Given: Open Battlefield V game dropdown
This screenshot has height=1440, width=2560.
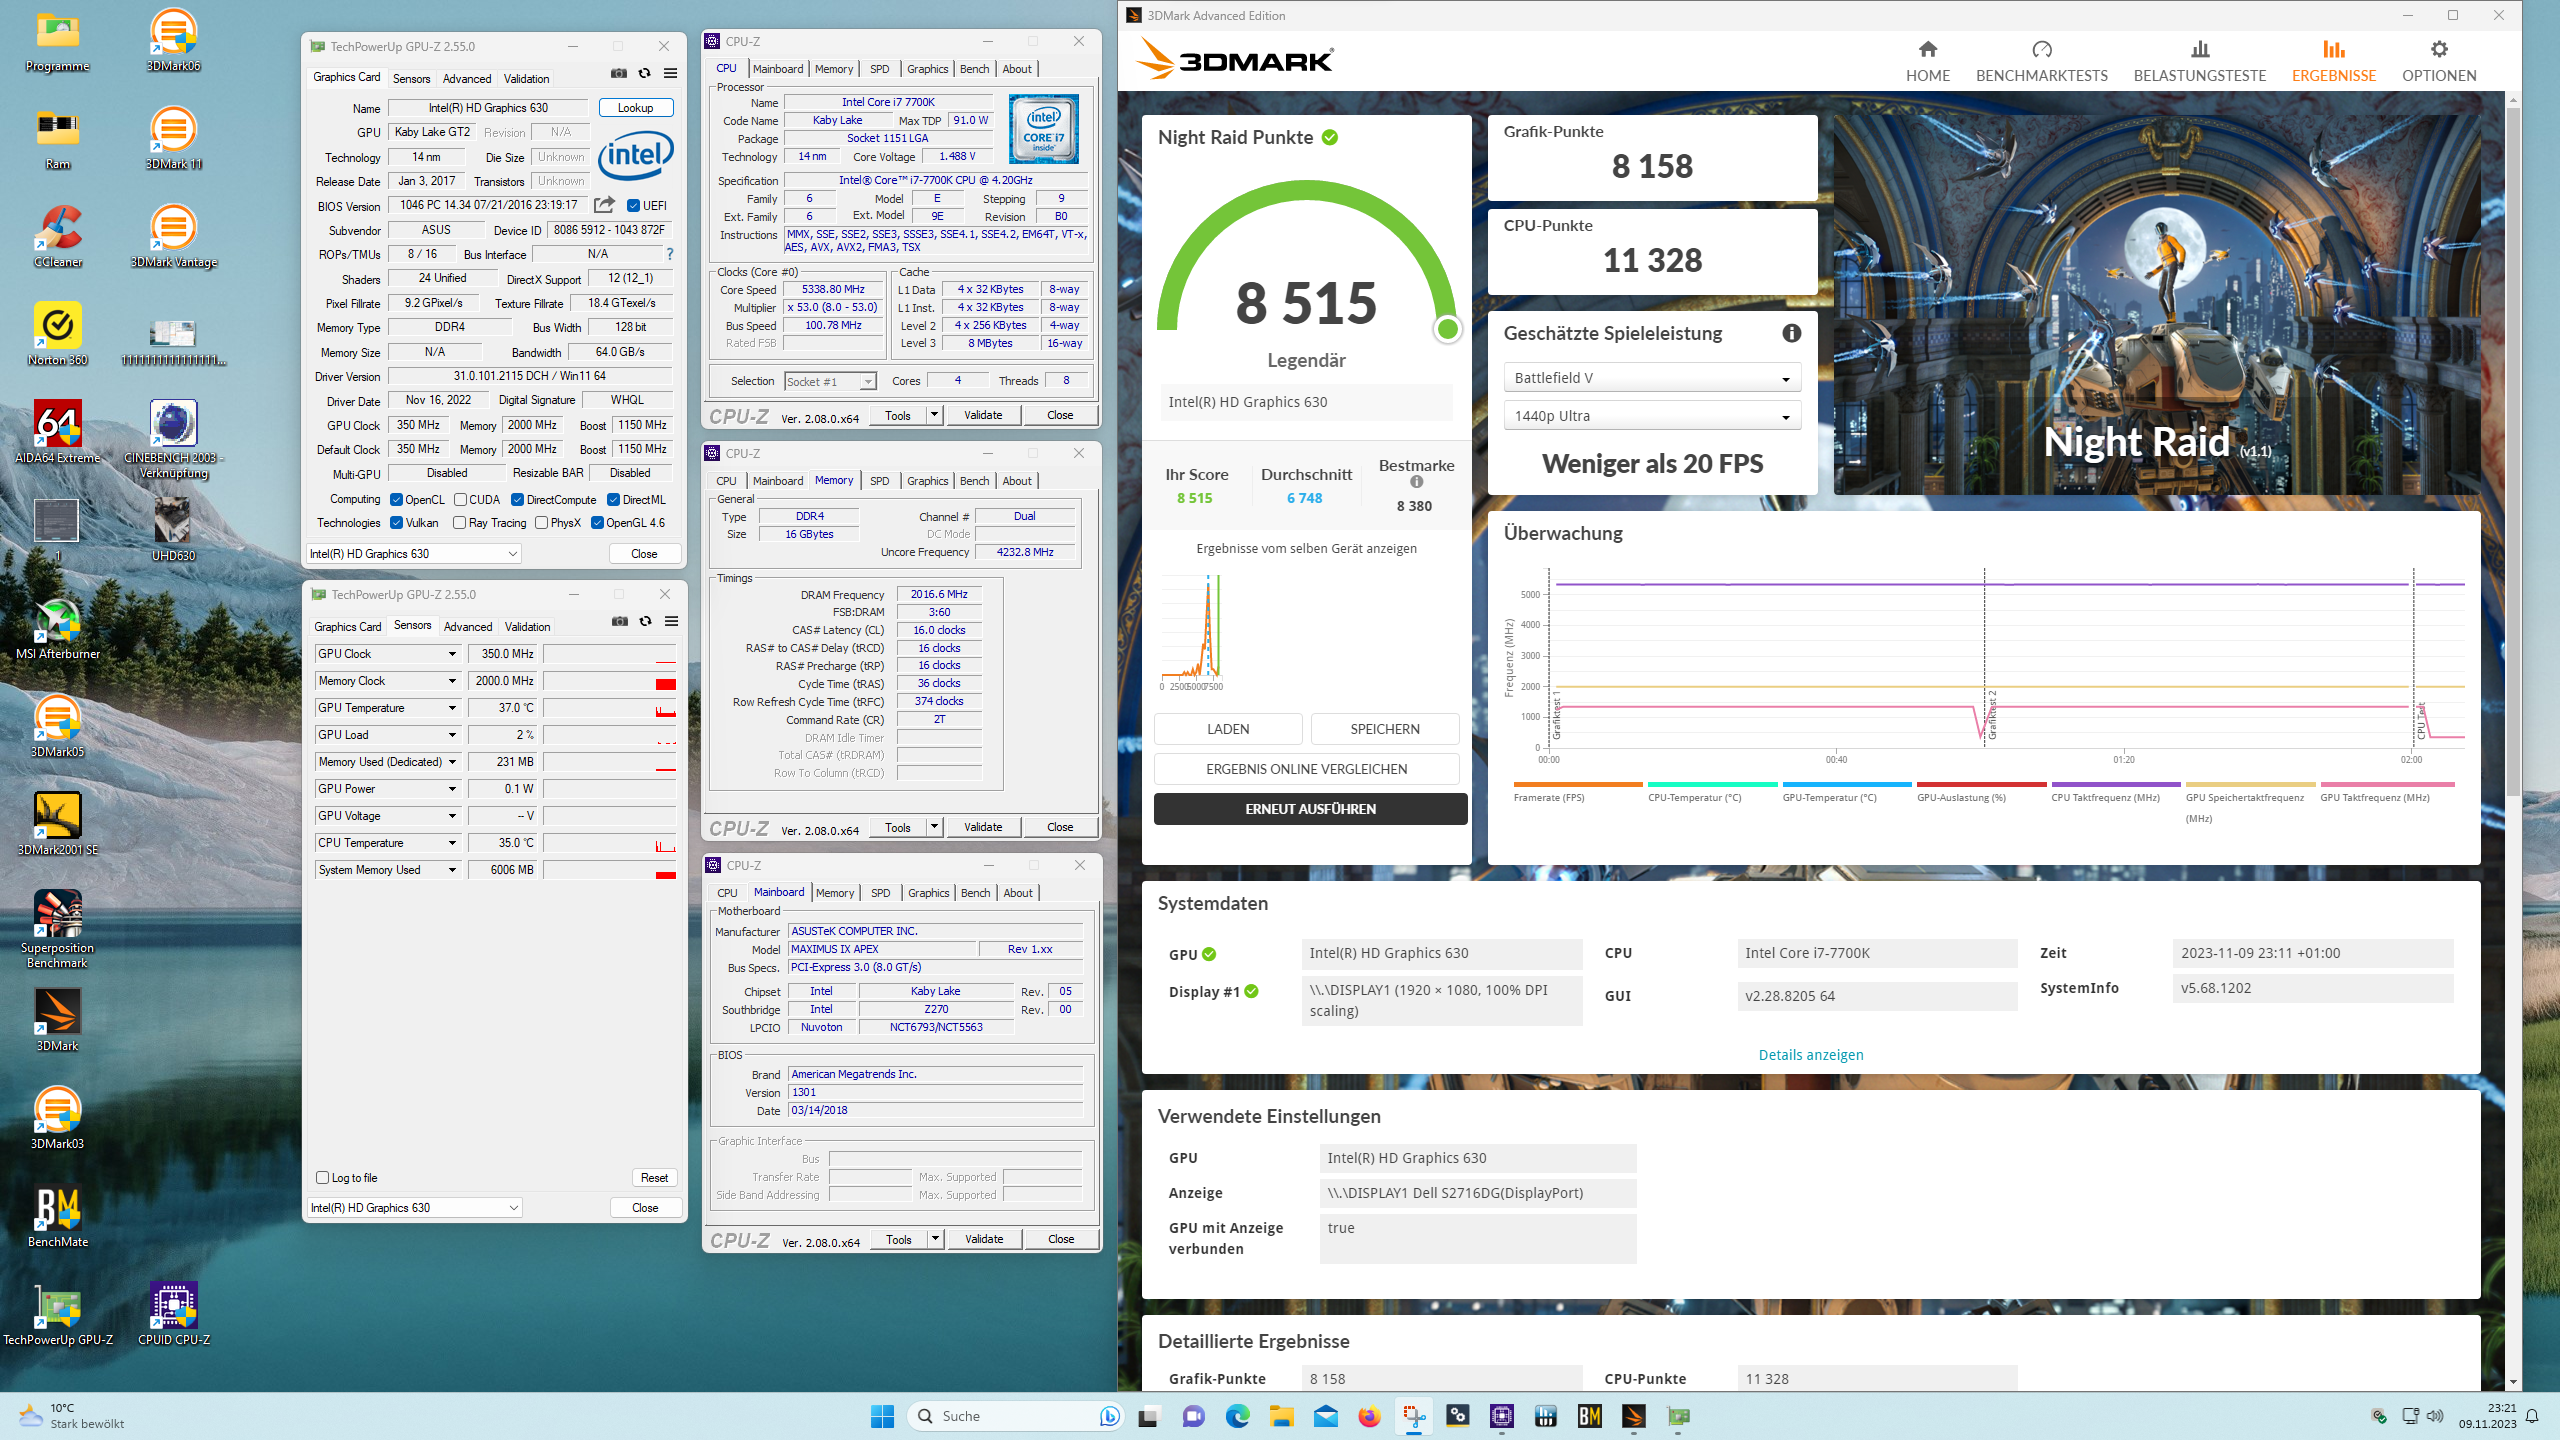Looking at the screenshot, I should coord(1652,378).
